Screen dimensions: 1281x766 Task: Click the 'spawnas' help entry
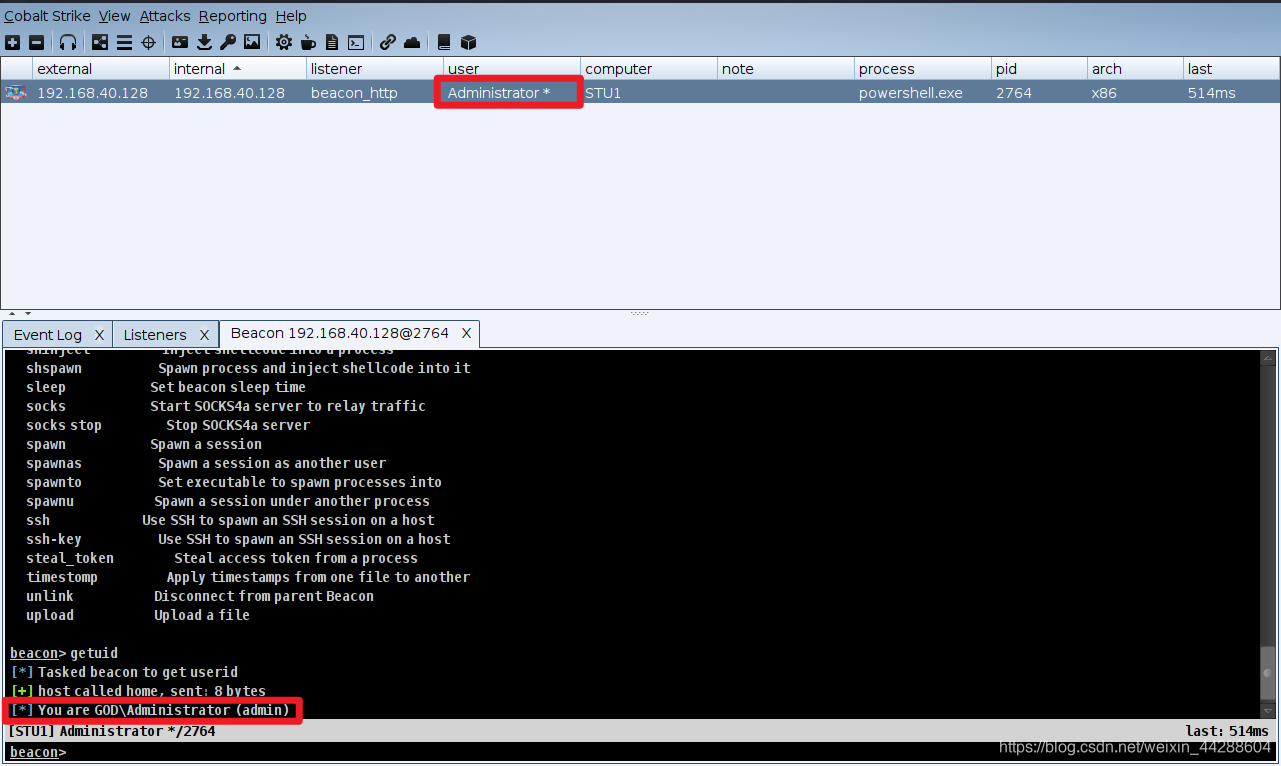[x=54, y=463]
